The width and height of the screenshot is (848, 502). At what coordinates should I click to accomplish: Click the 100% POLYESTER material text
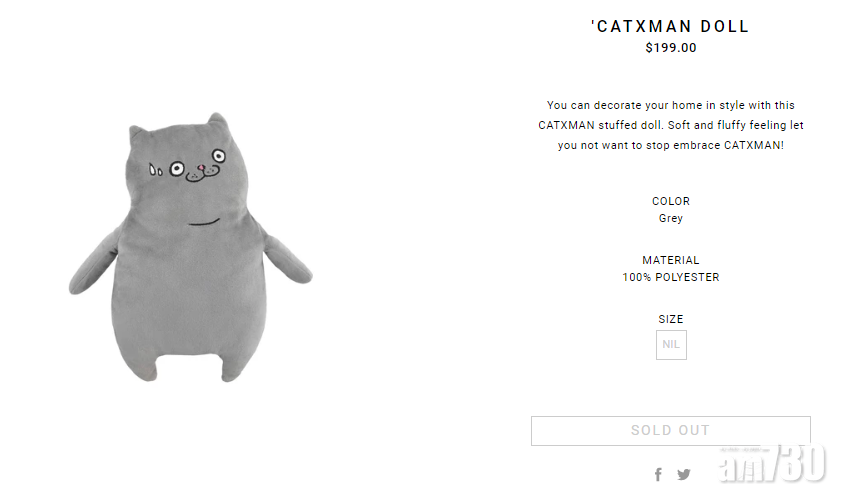[670, 277]
